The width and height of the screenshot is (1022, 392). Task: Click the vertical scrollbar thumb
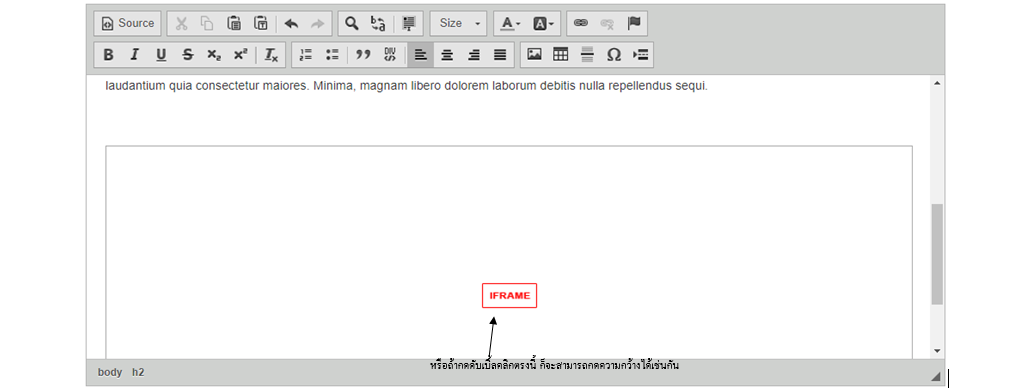(x=937, y=254)
